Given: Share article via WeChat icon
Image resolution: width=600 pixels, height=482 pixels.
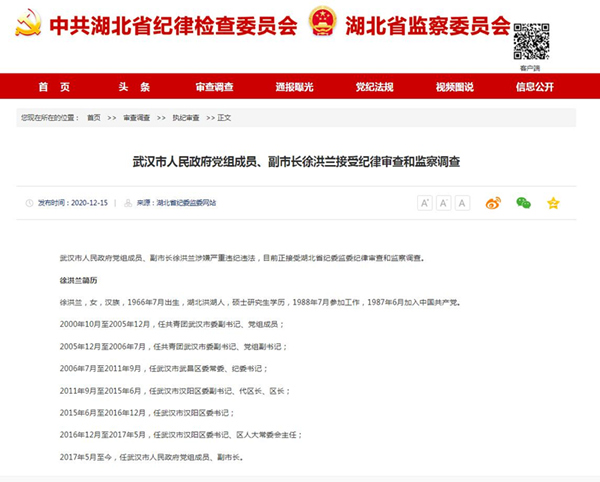Looking at the screenshot, I should [522, 203].
